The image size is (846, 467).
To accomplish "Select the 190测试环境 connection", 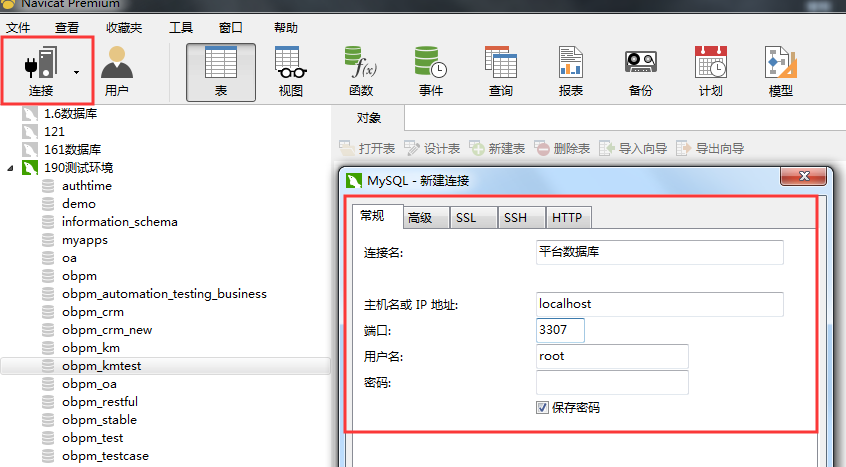I will [78, 168].
